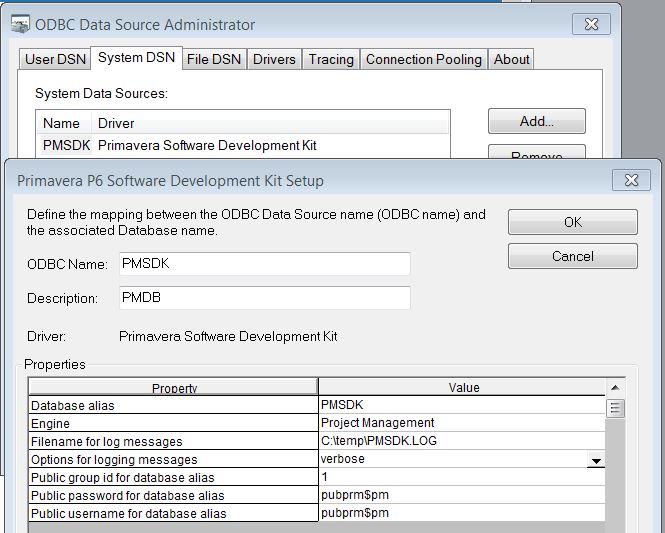Switch to the User DSN tab
Viewport: 665px width, 533px height.
coord(55,59)
